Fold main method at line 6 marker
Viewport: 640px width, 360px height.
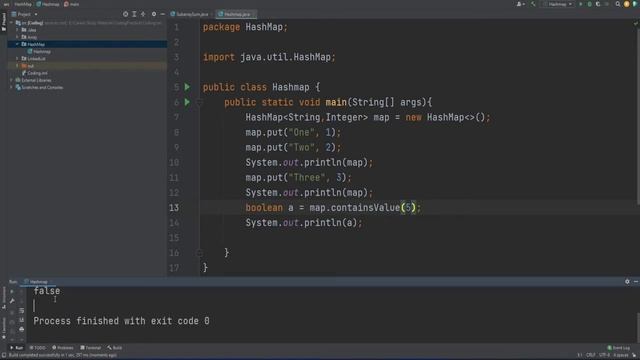pyautogui.click(x=200, y=102)
